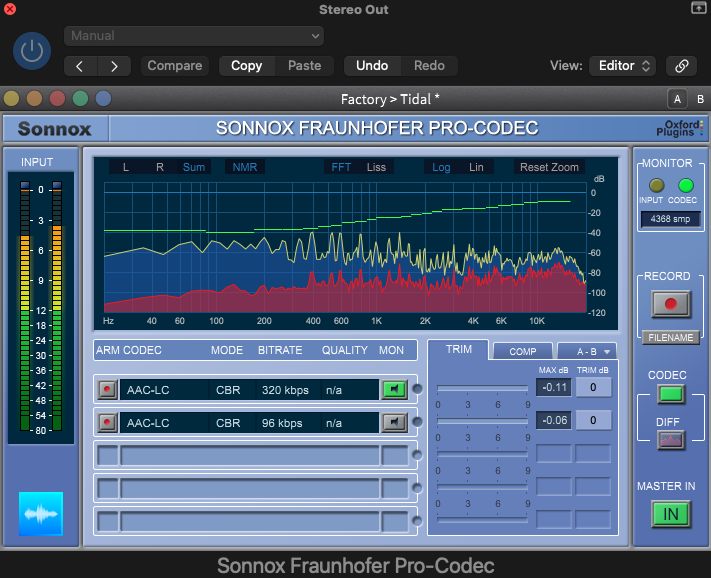Go to next preset arrow
The height and width of the screenshot is (578, 711).
[x=114, y=66]
